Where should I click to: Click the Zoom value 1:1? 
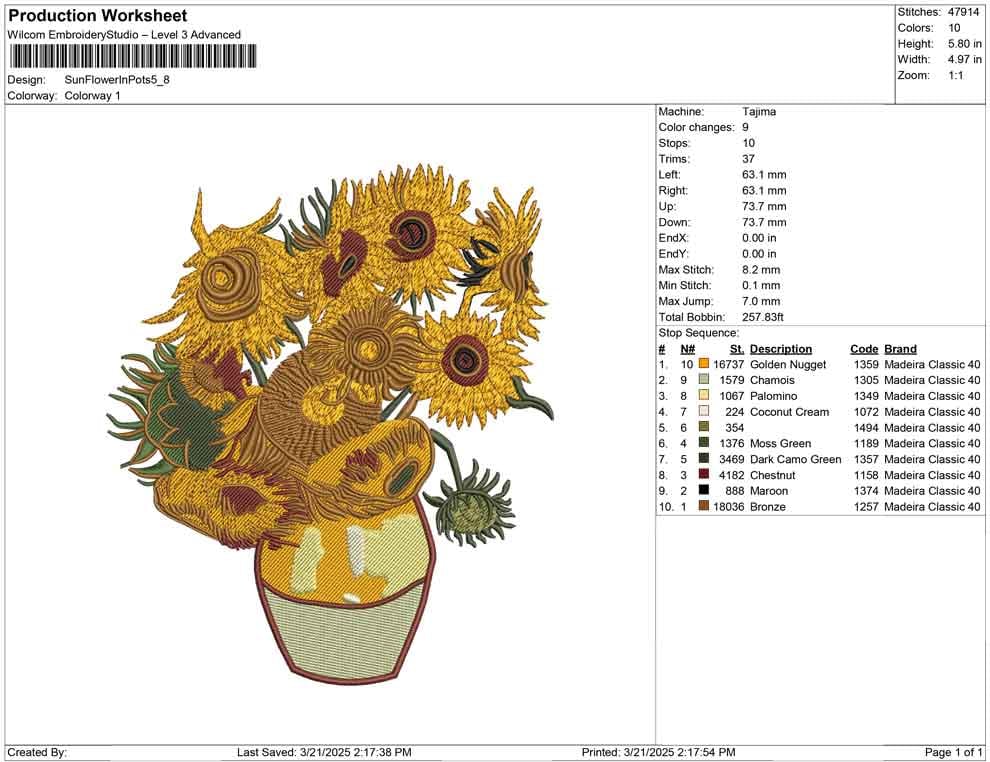click(955, 75)
